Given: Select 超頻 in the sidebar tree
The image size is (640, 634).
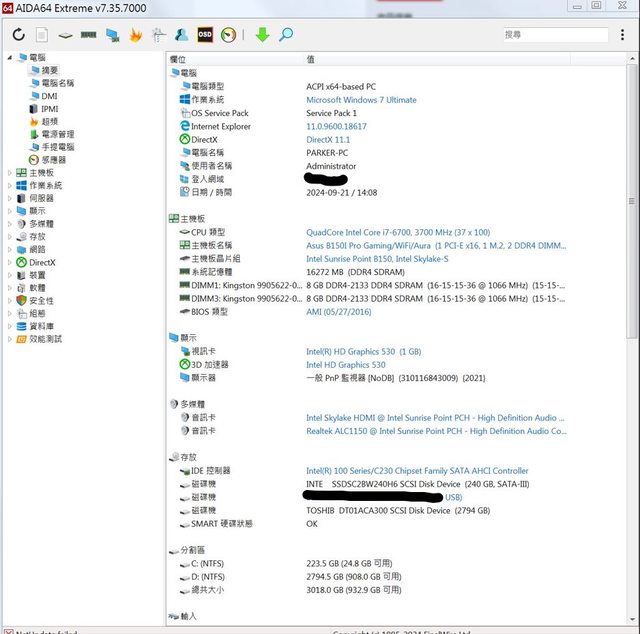Looking at the screenshot, I should 49,122.
